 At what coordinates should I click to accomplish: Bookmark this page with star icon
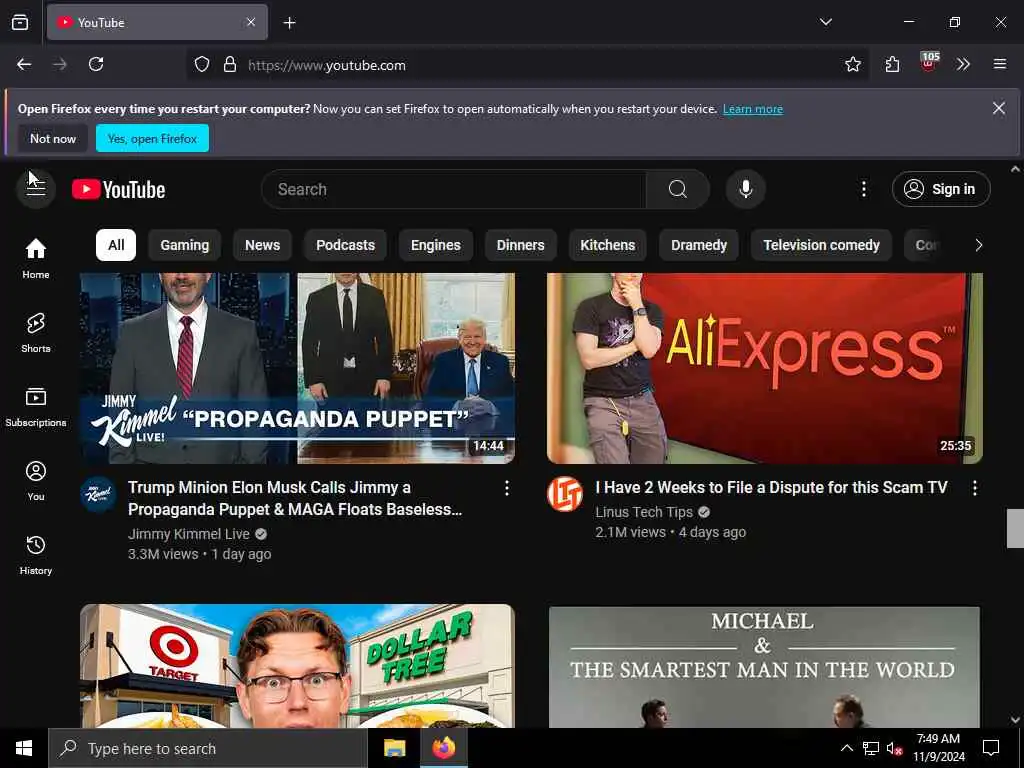click(852, 64)
